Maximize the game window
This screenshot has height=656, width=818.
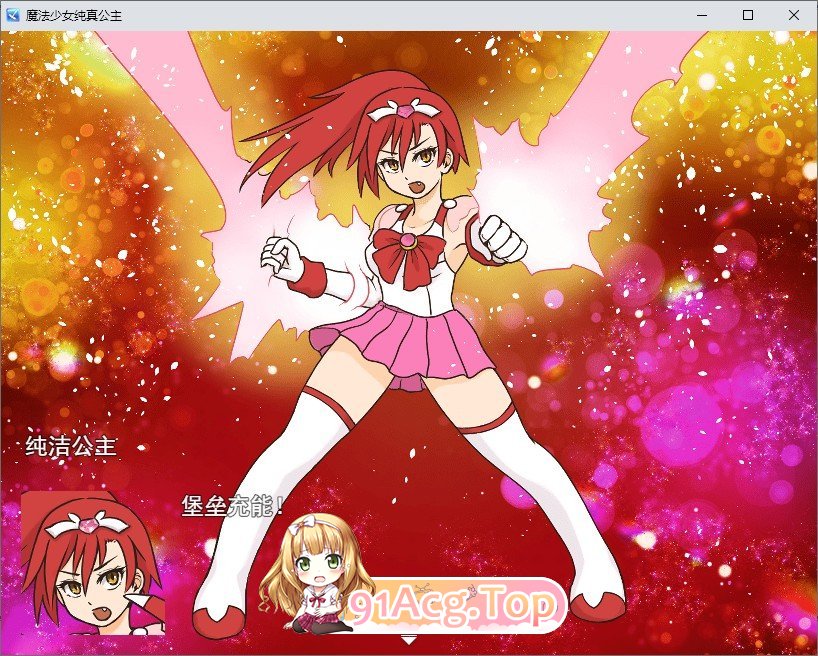pyautogui.click(x=748, y=15)
